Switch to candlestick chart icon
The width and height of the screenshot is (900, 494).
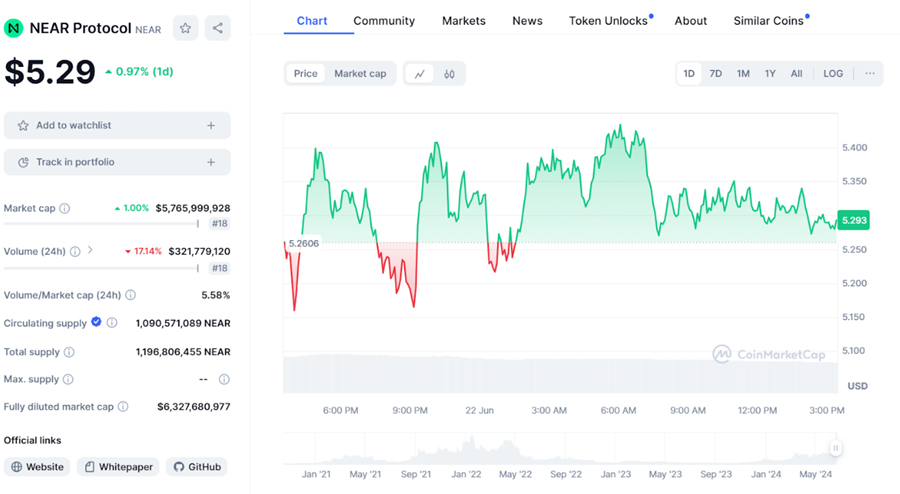pyautogui.click(x=449, y=73)
